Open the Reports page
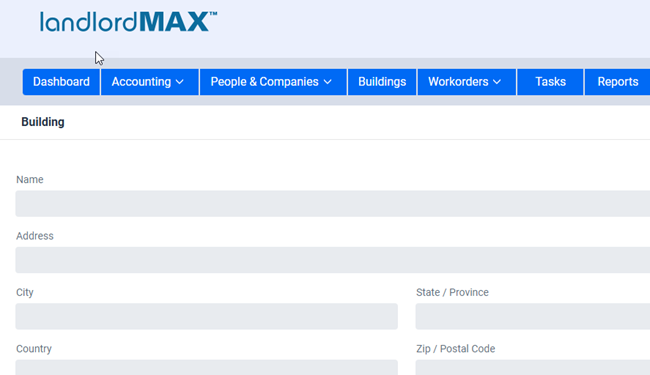 [x=617, y=82]
